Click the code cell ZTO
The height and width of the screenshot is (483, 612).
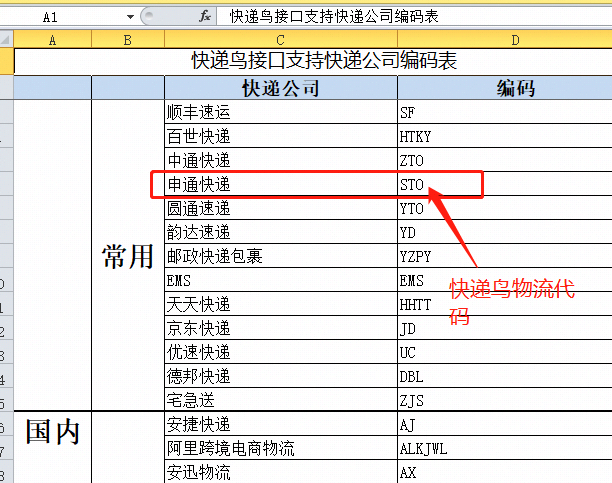(505, 160)
